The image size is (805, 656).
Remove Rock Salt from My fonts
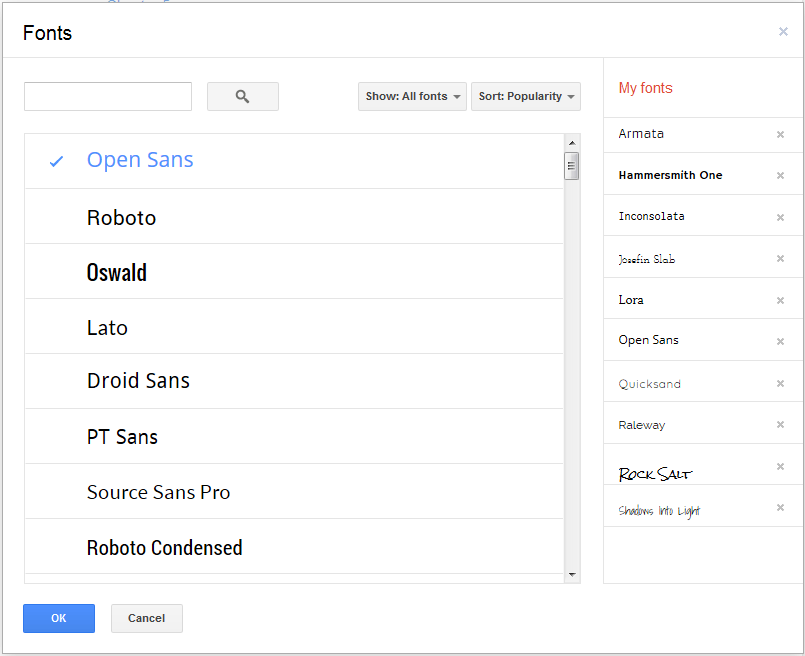point(780,466)
